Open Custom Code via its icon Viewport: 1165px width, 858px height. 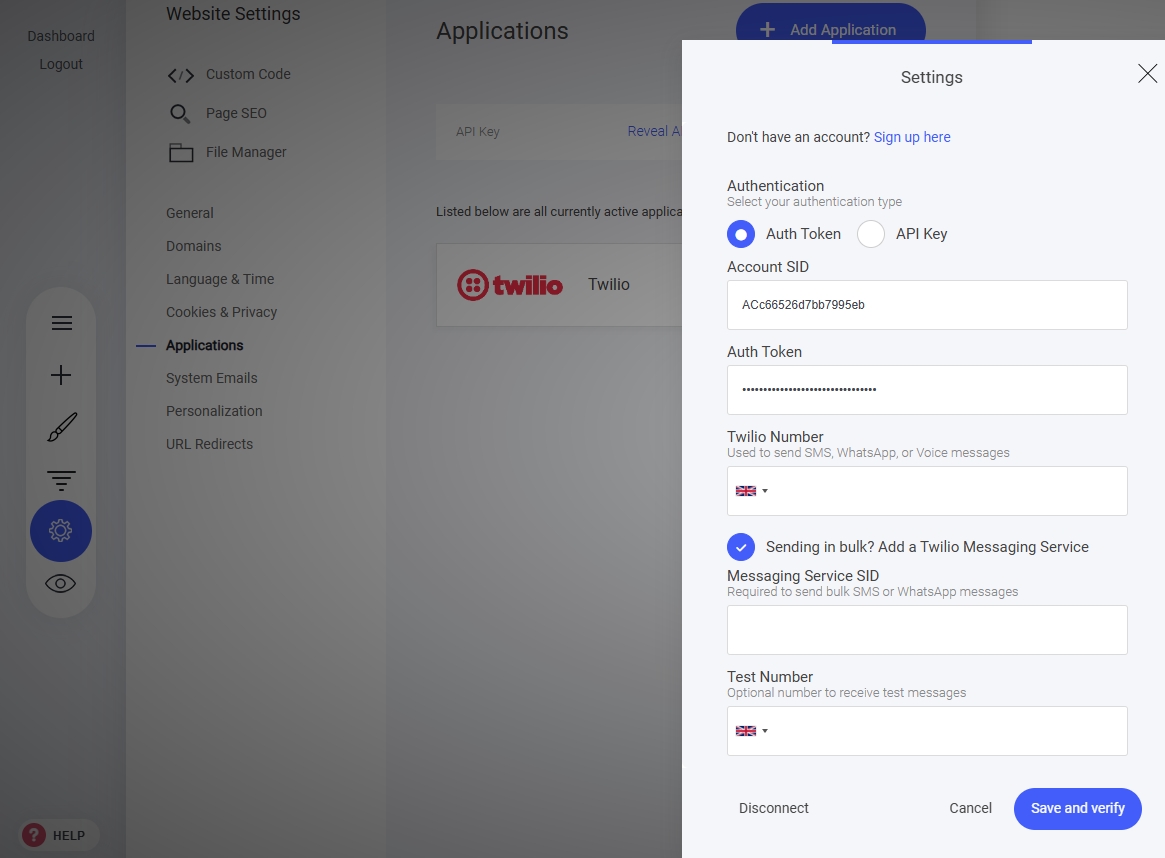(x=180, y=75)
